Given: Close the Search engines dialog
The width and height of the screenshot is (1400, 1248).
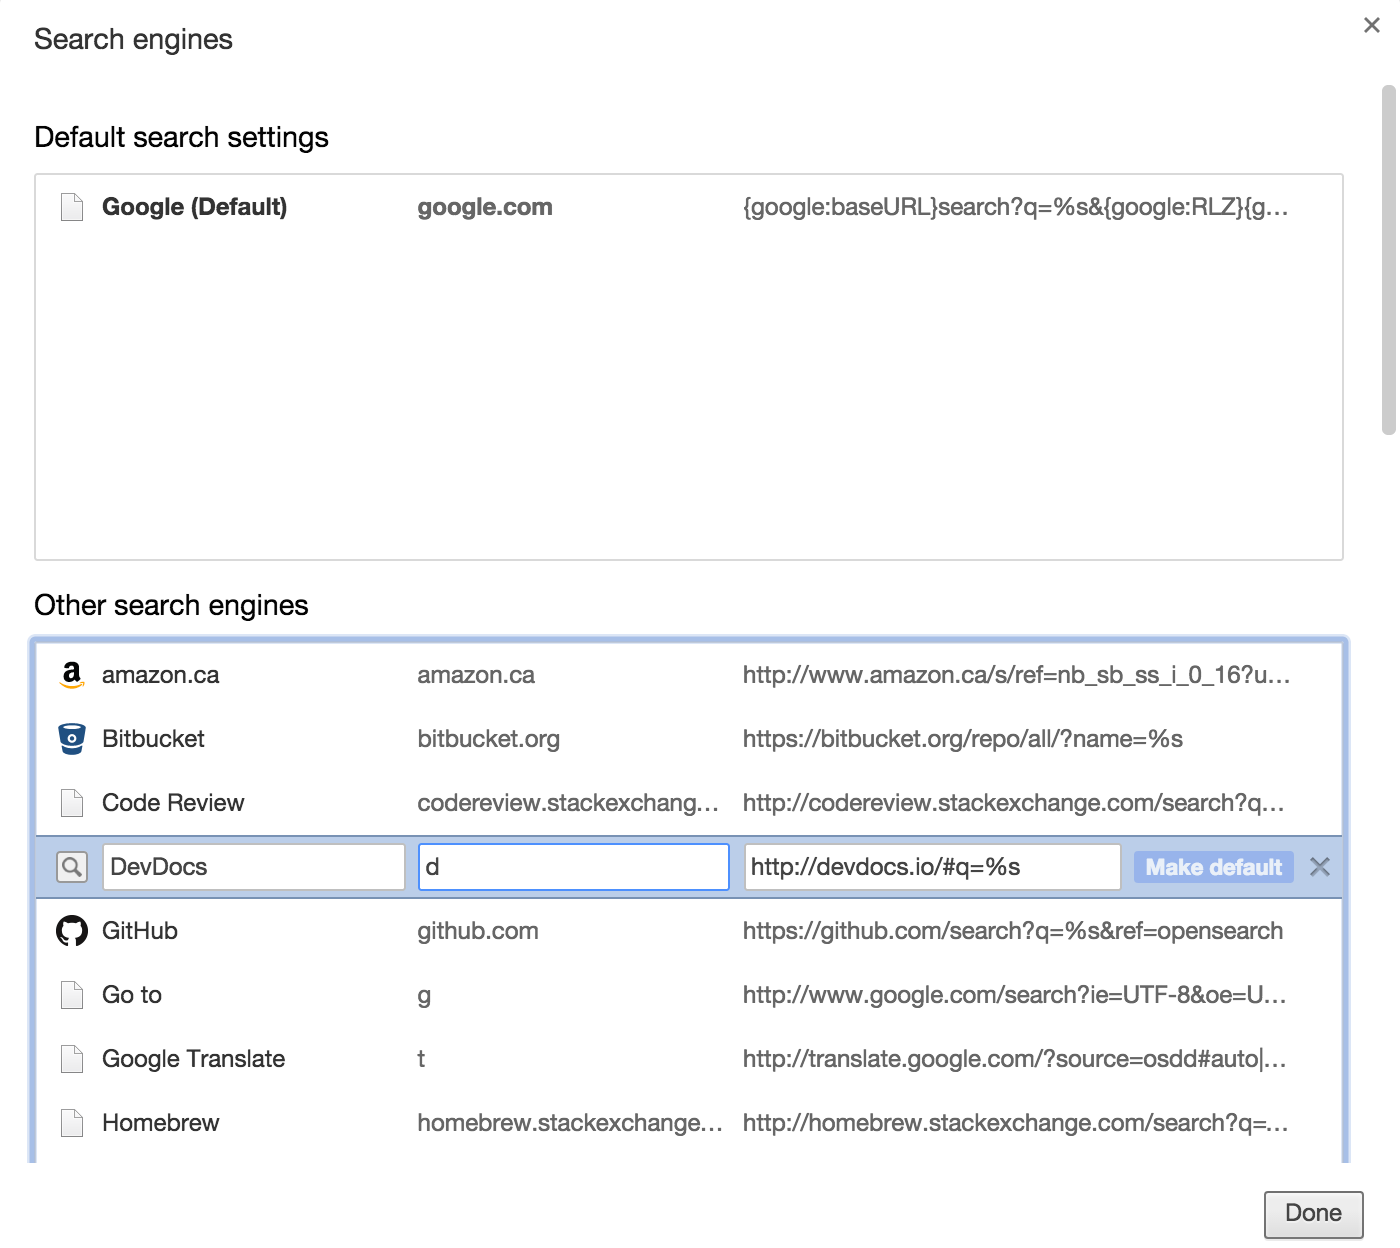Looking at the screenshot, I should 1372,25.
